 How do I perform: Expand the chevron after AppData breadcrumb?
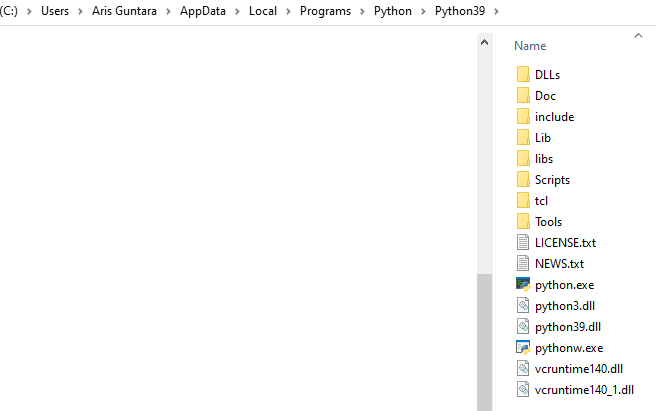point(237,11)
